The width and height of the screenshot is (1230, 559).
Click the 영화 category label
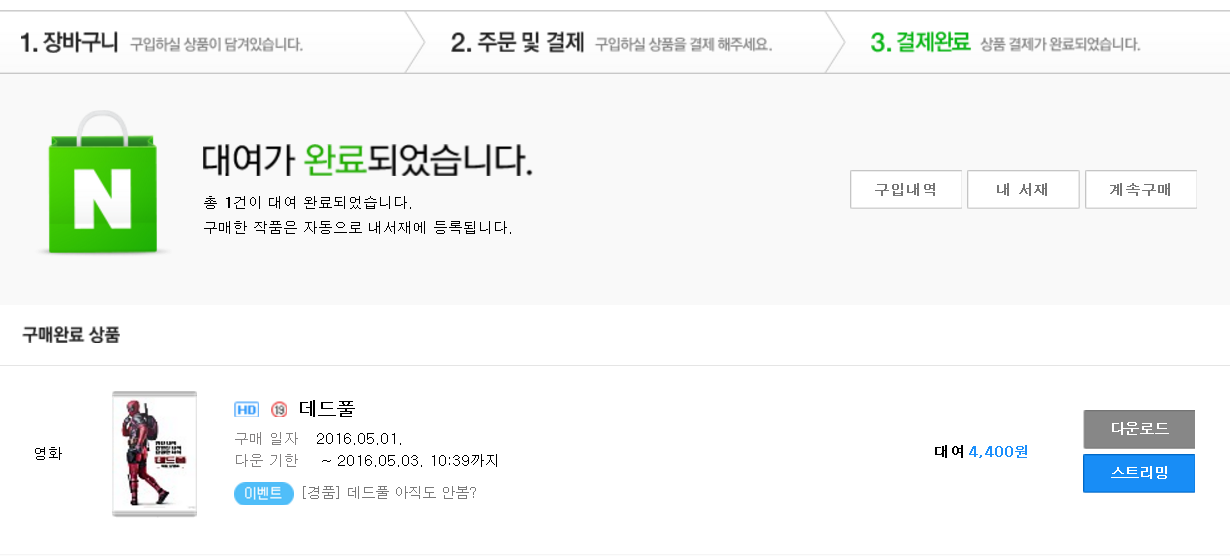[48, 453]
